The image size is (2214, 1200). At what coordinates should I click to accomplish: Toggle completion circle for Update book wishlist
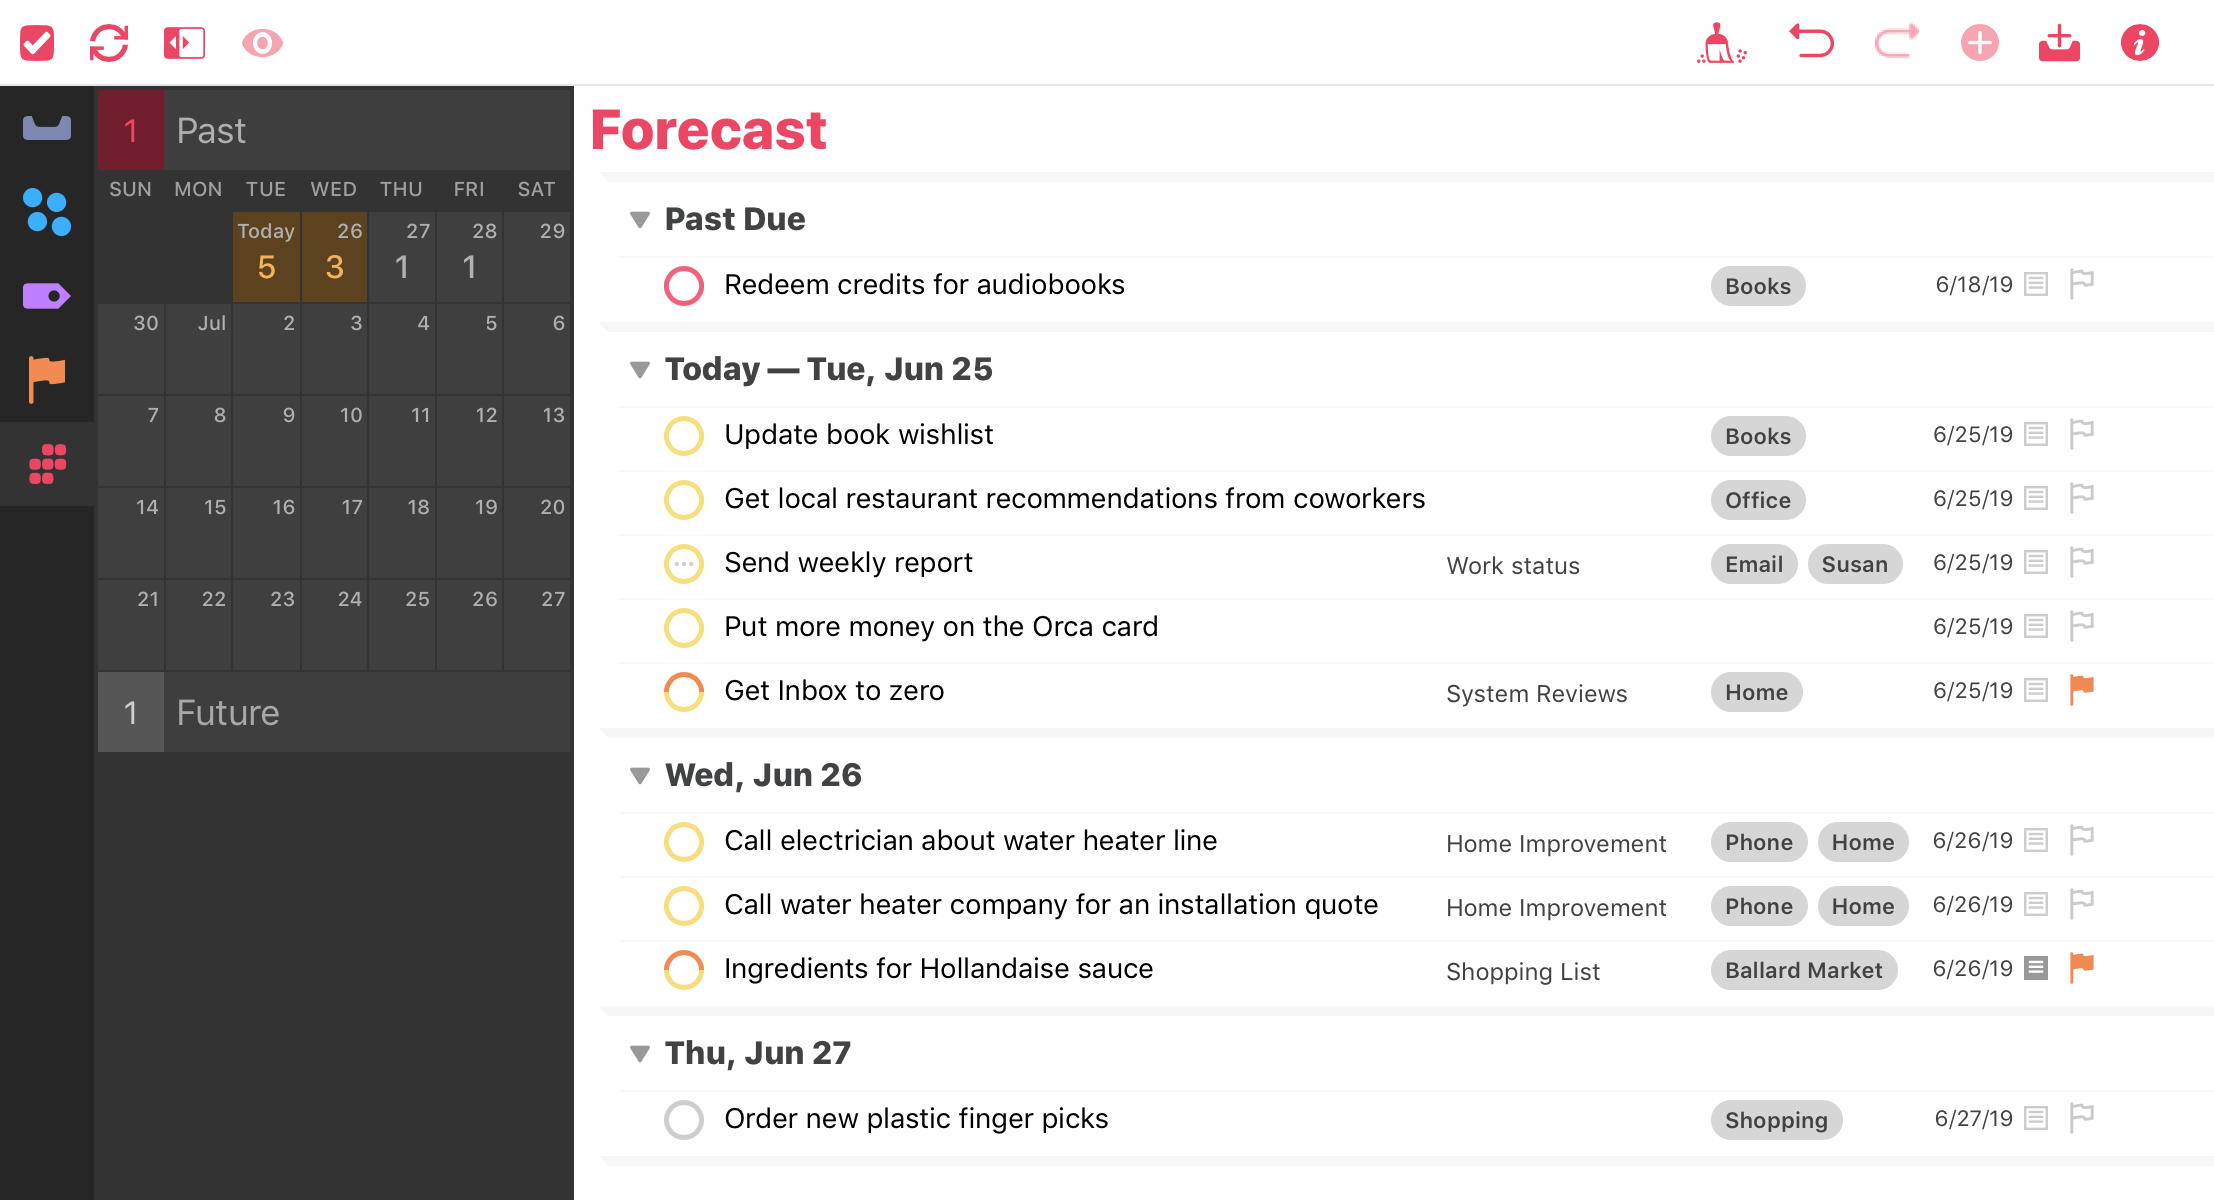click(x=682, y=434)
